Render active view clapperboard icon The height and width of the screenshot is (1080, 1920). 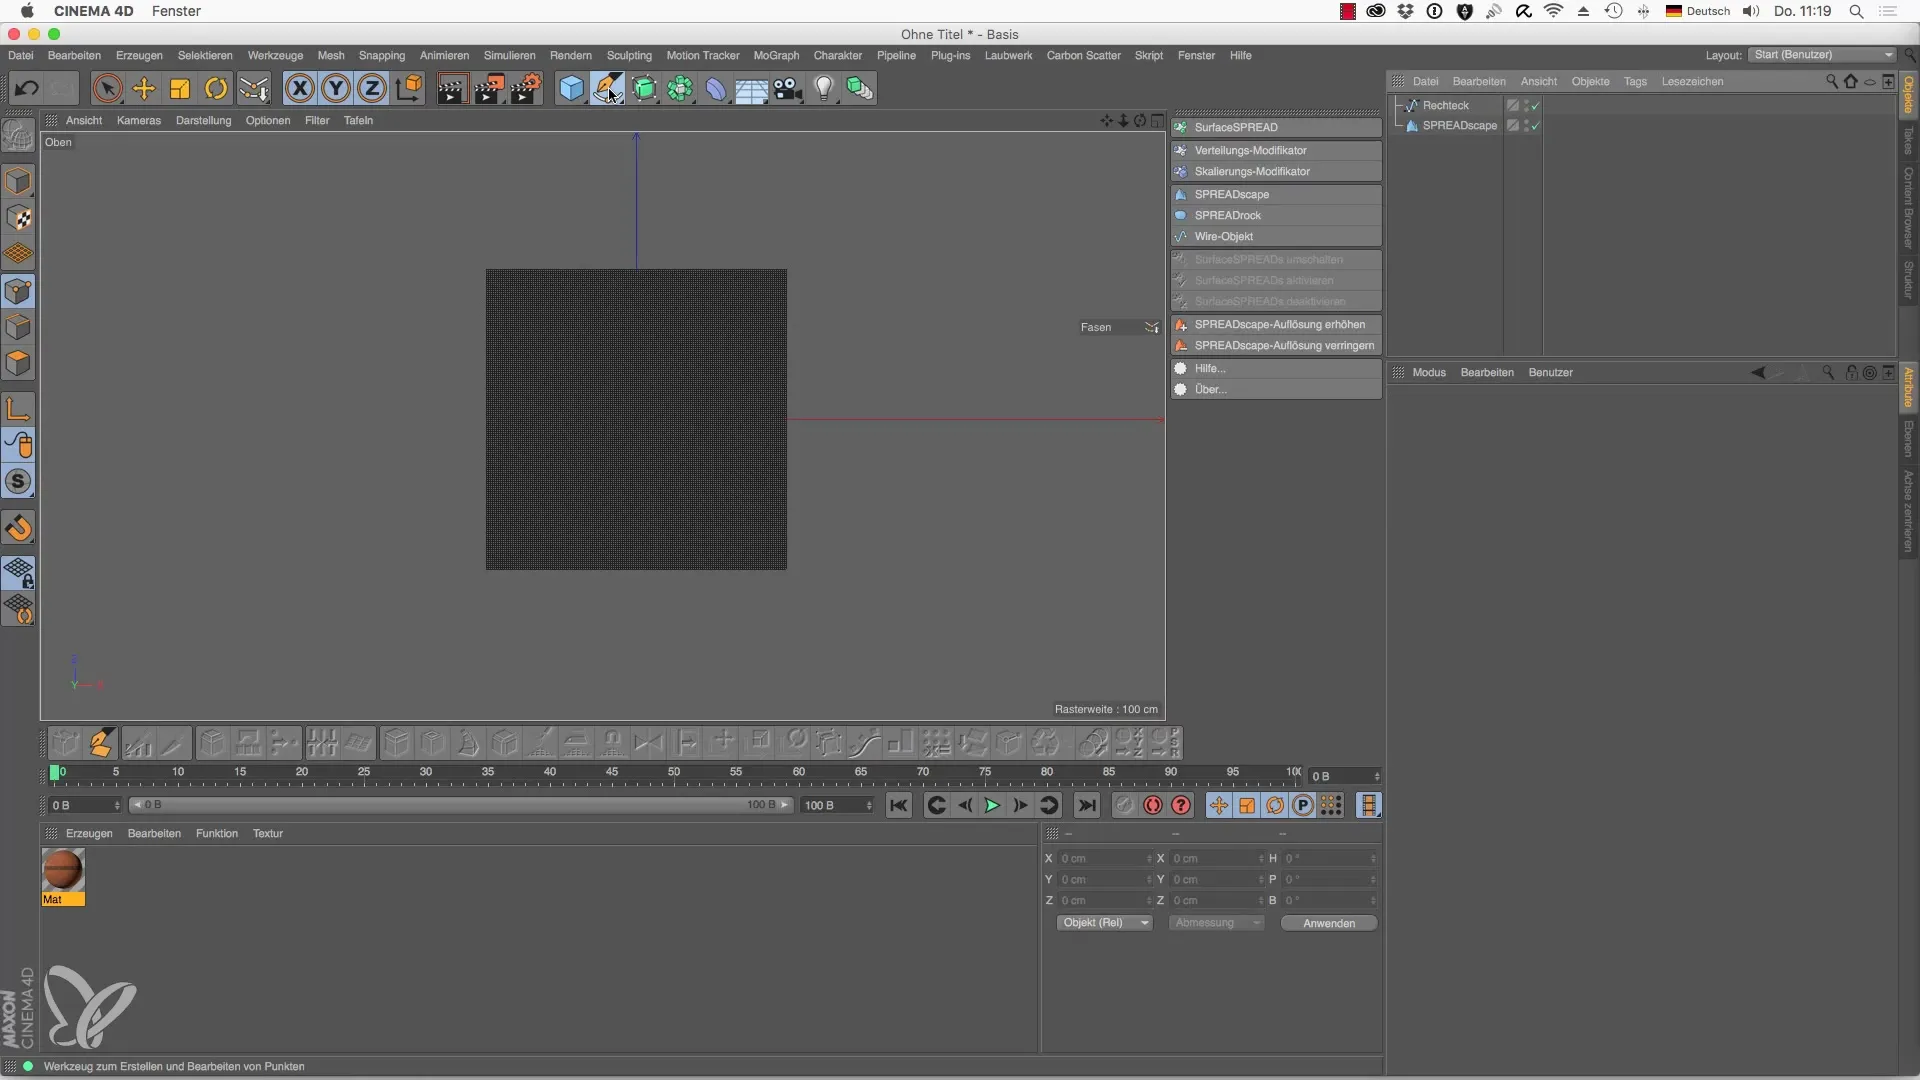pyautogui.click(x=452, y=88)
